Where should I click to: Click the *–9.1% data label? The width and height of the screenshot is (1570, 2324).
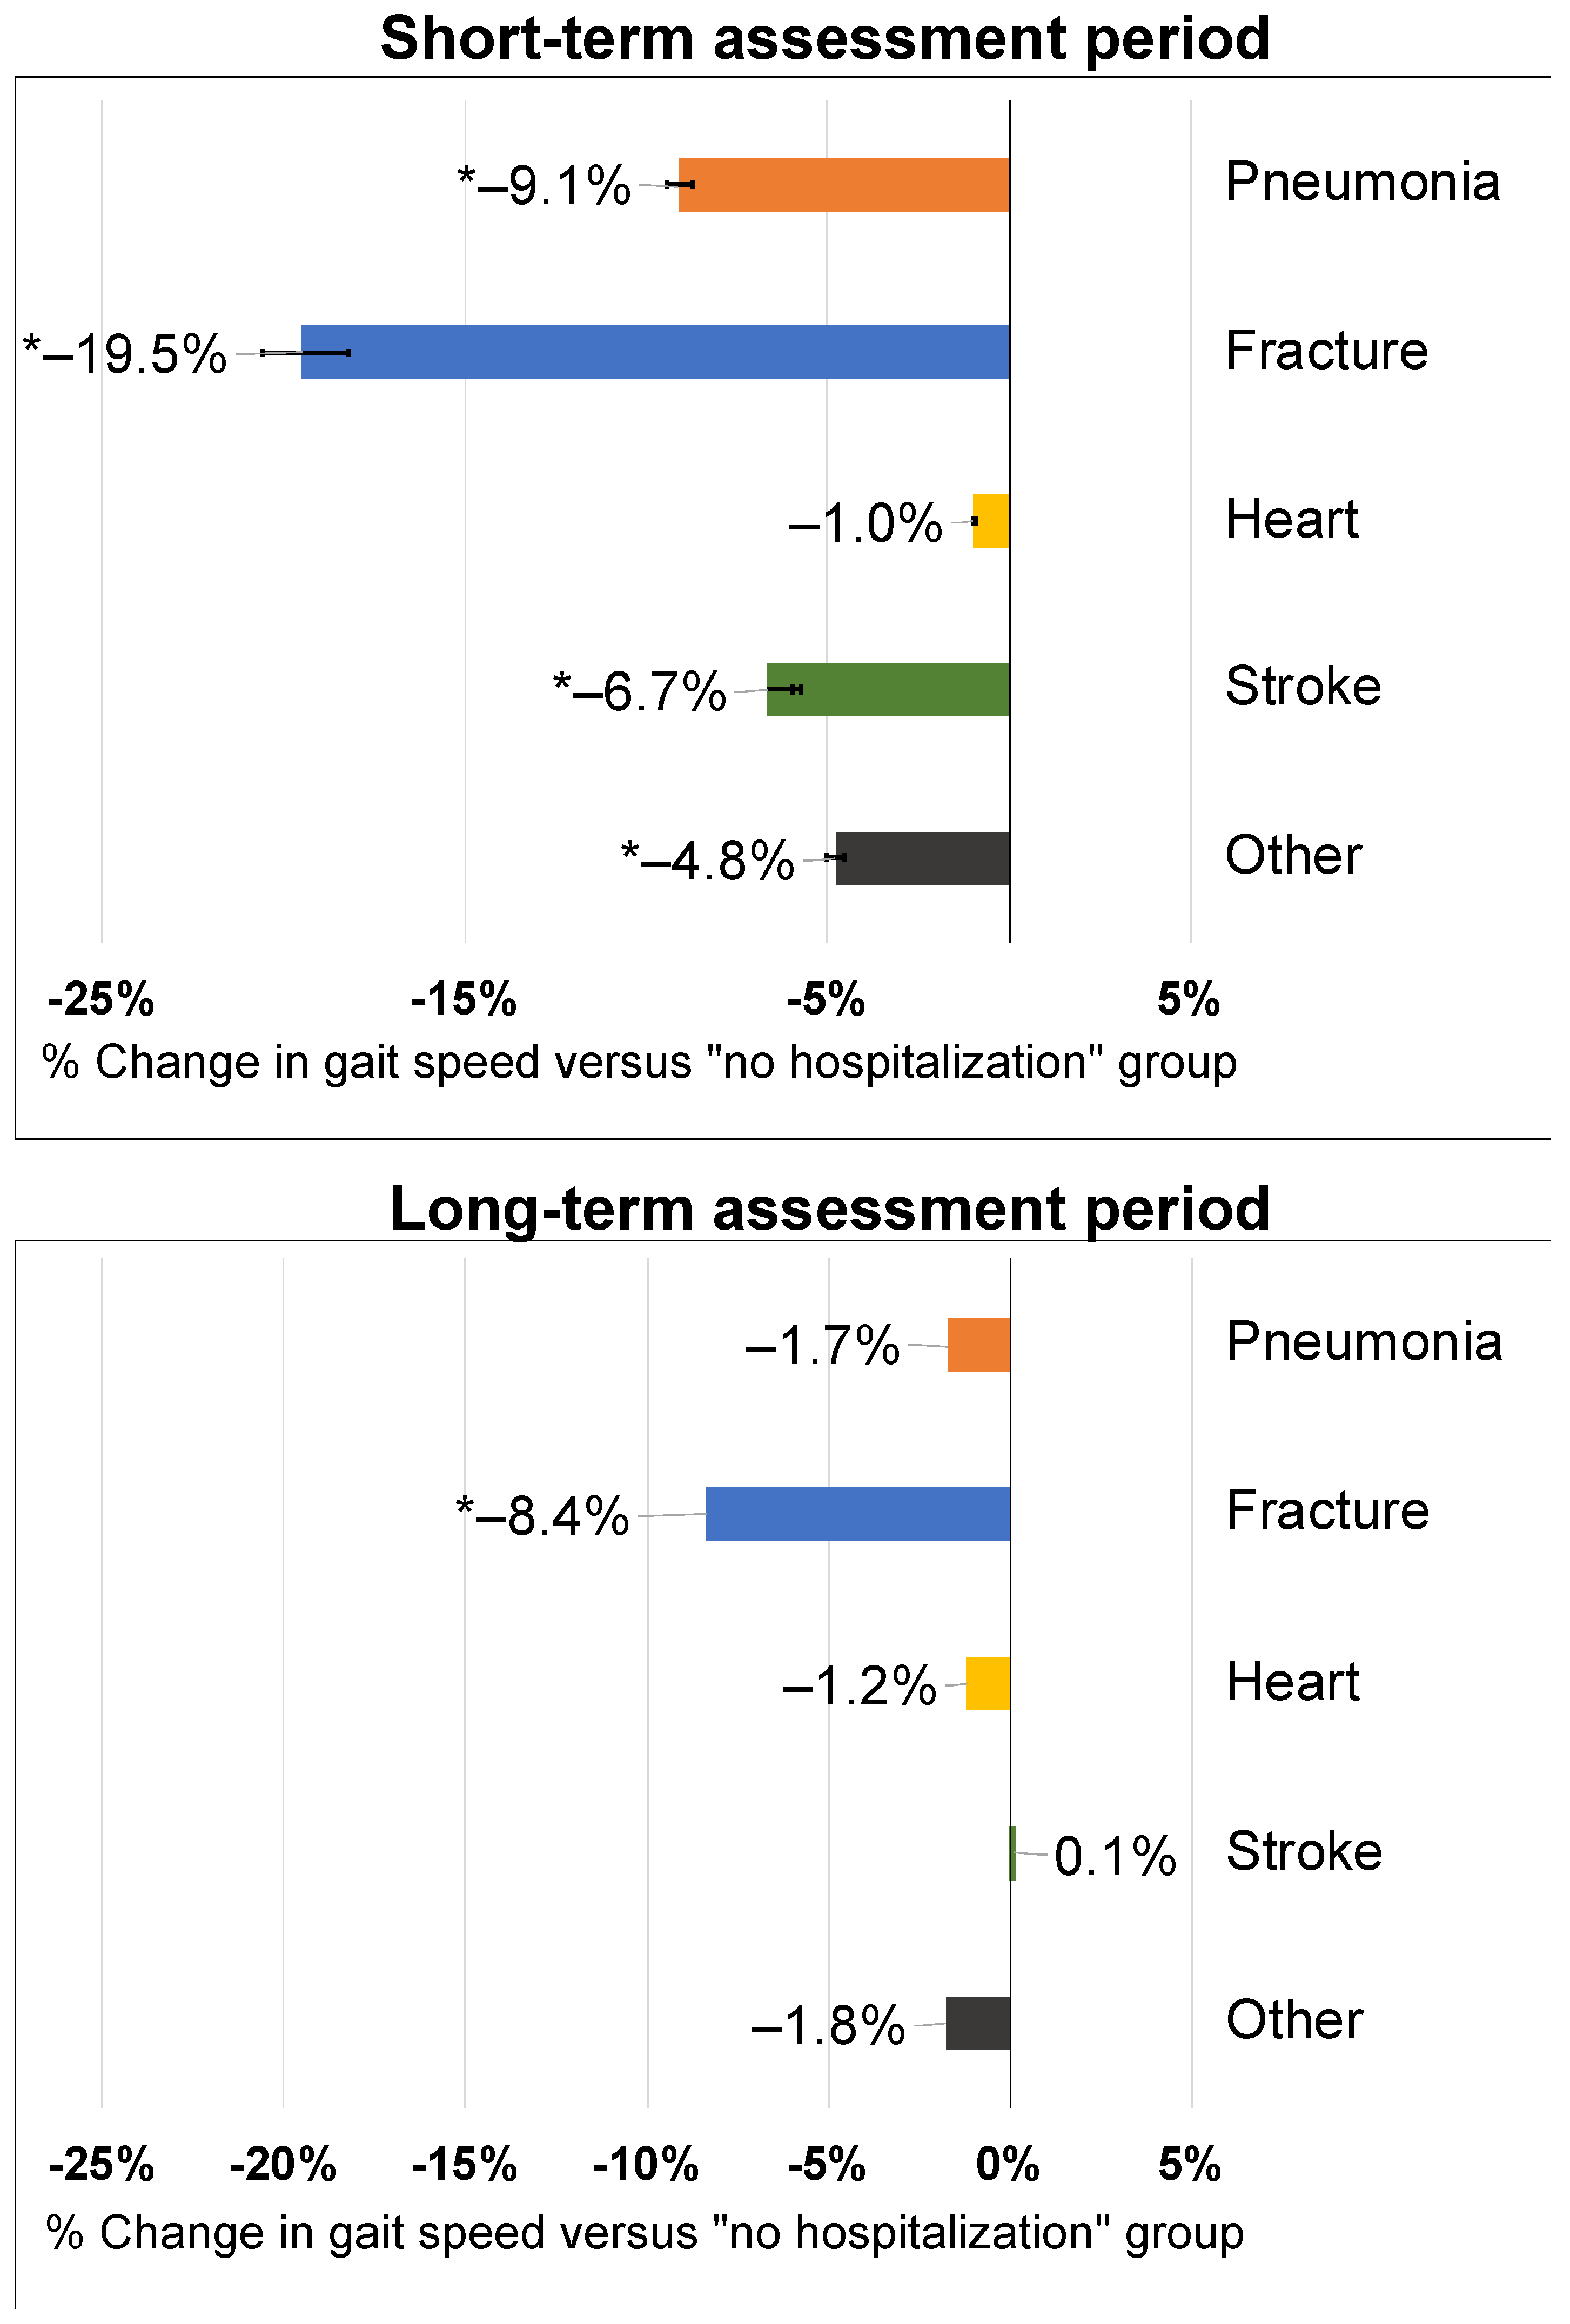pos(545,186)
